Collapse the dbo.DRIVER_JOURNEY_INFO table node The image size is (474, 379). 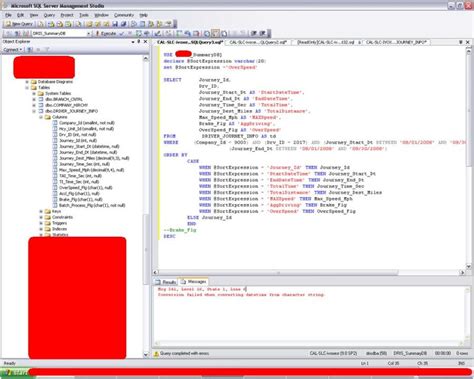(x=34, y=111)
